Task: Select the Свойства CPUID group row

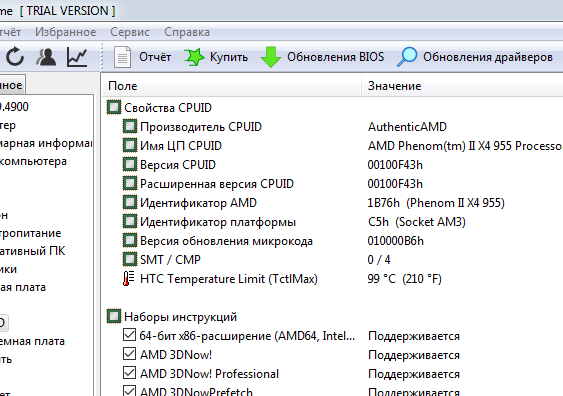Action: click(x=168, y=107)
